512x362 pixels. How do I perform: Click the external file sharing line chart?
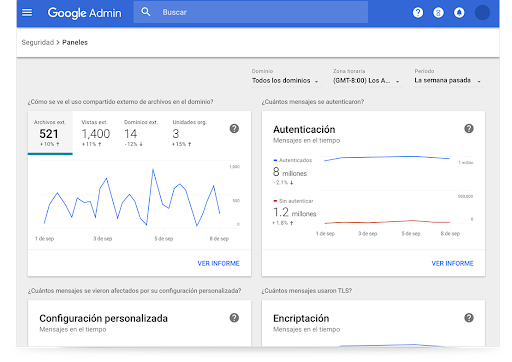pos(132,198)
